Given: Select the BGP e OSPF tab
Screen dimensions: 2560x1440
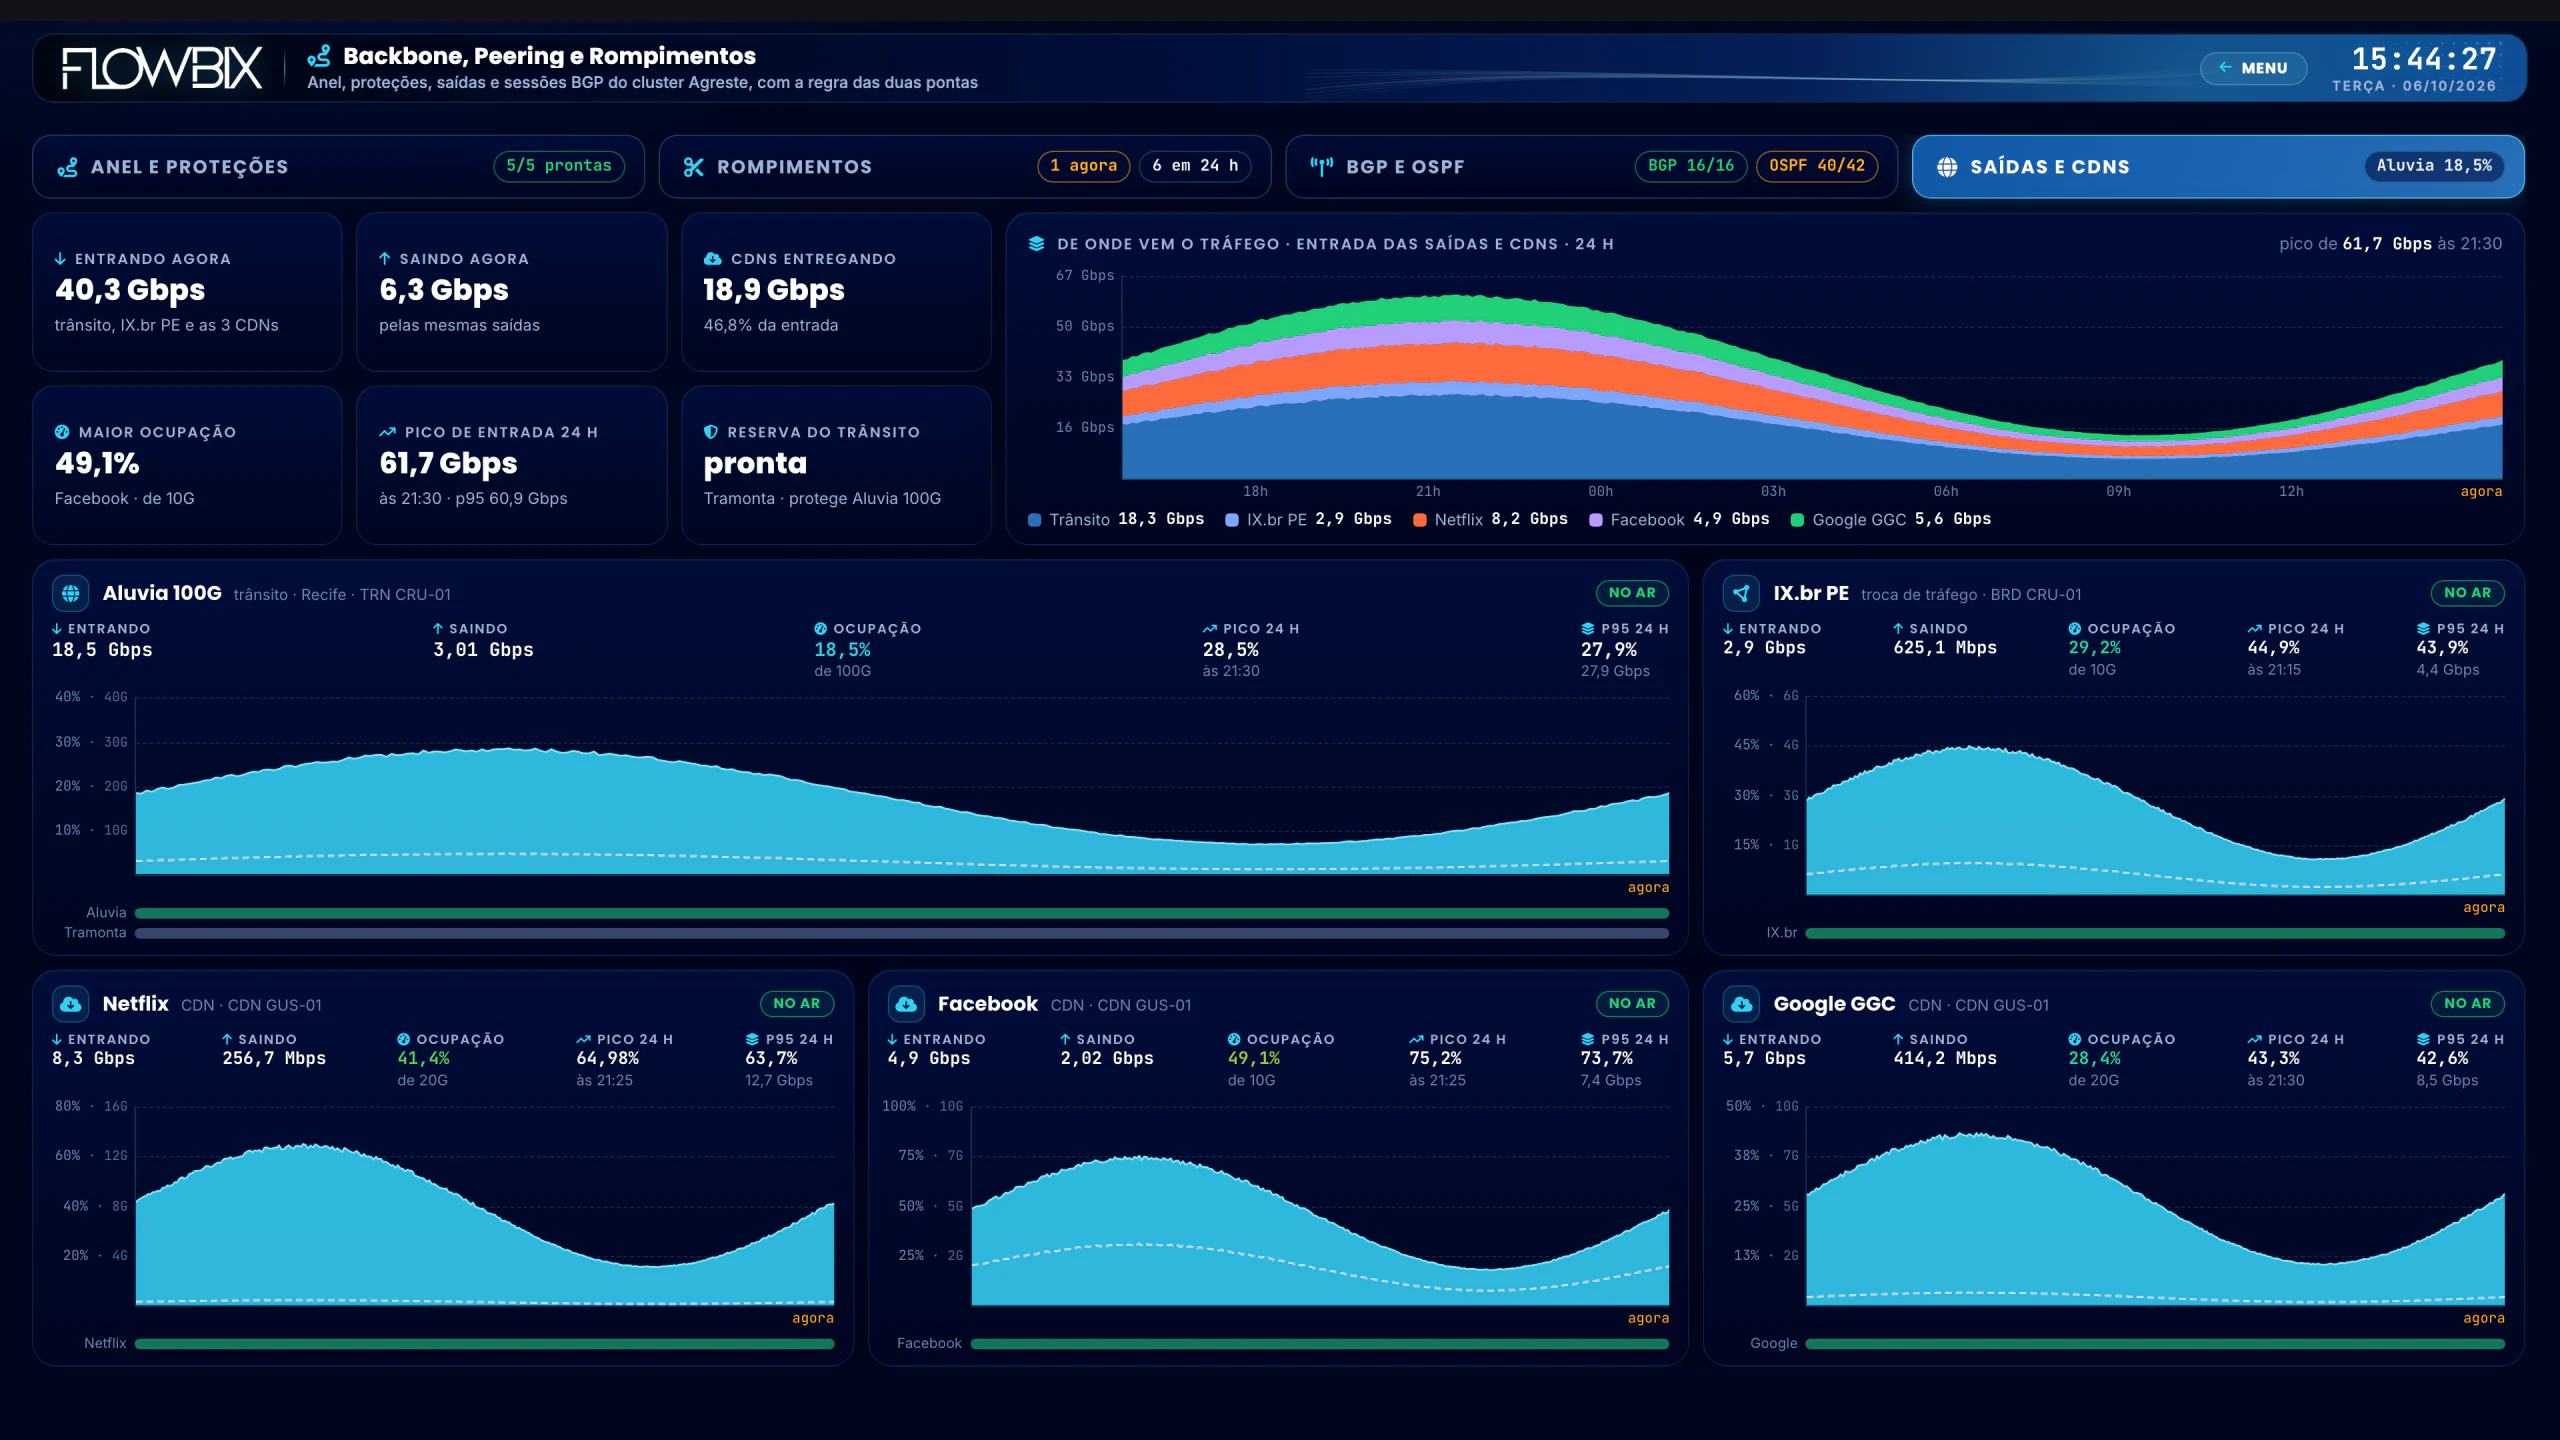Looking at the screenshot, I should pyautogui.click(x=1591, y=166).
